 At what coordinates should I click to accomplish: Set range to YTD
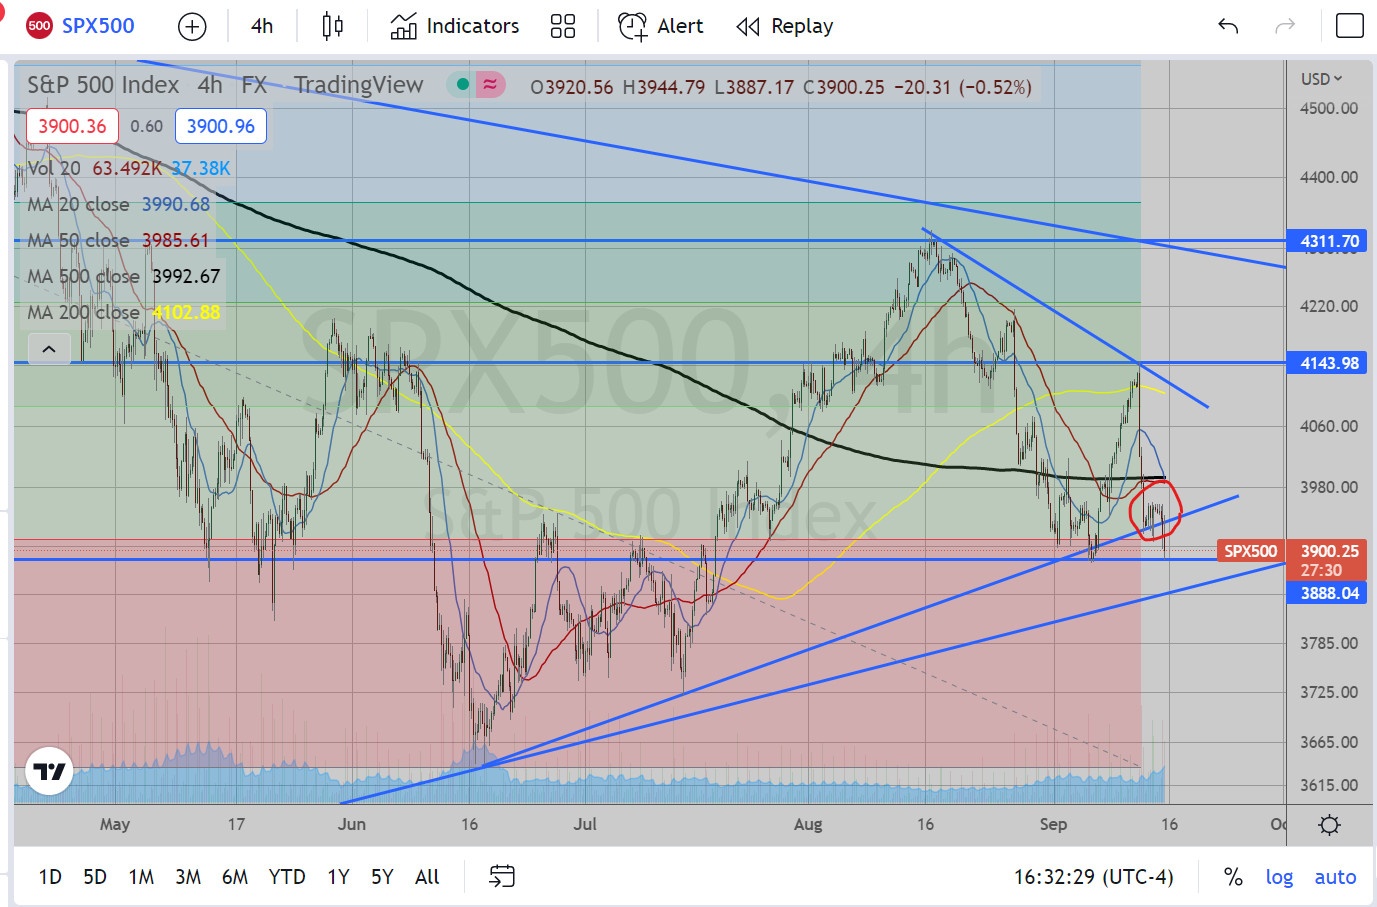tap(287, 877)
